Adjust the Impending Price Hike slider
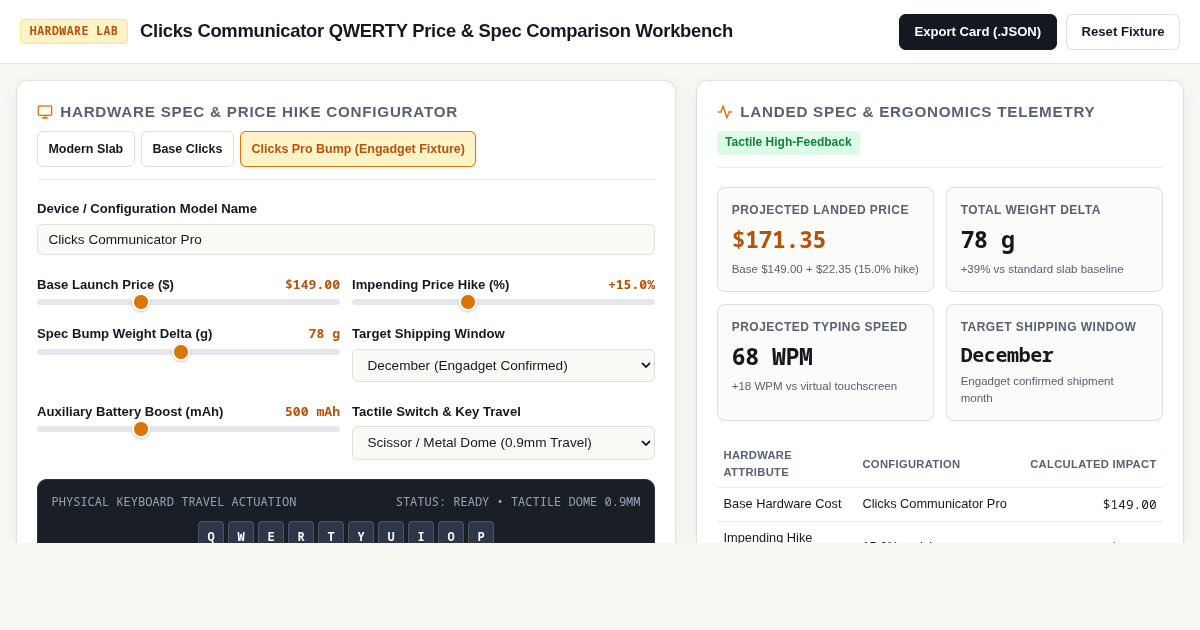1200x630 pixels. pyautogui.click(x=503, y=302)
